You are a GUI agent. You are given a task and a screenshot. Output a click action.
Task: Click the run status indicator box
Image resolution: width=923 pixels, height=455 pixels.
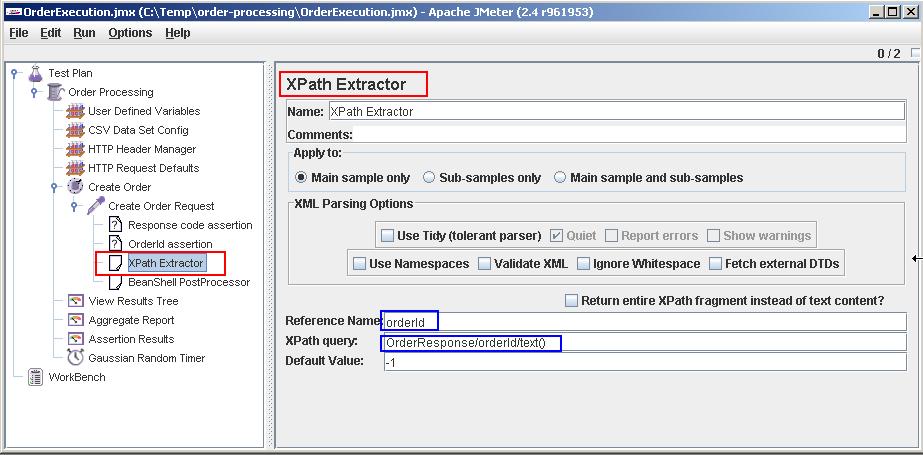(915, 53)
